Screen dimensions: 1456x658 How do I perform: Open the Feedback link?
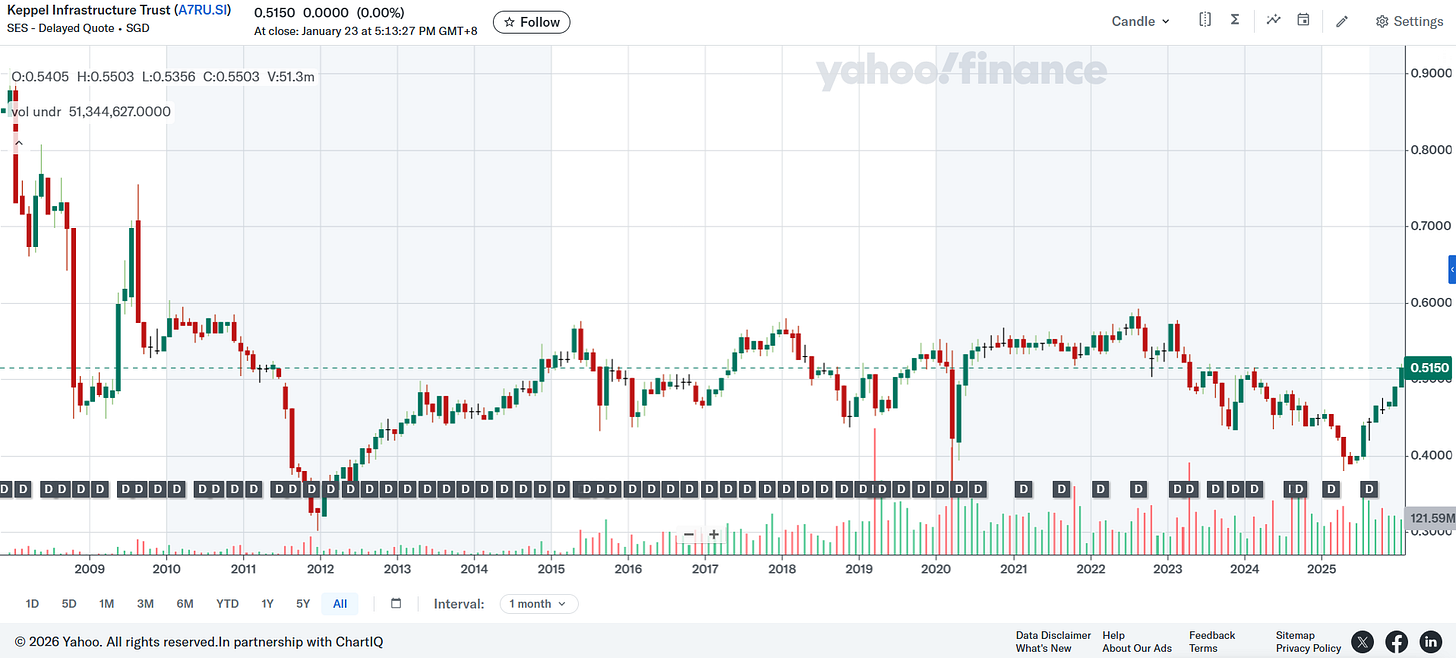(x=1212, y=635)
